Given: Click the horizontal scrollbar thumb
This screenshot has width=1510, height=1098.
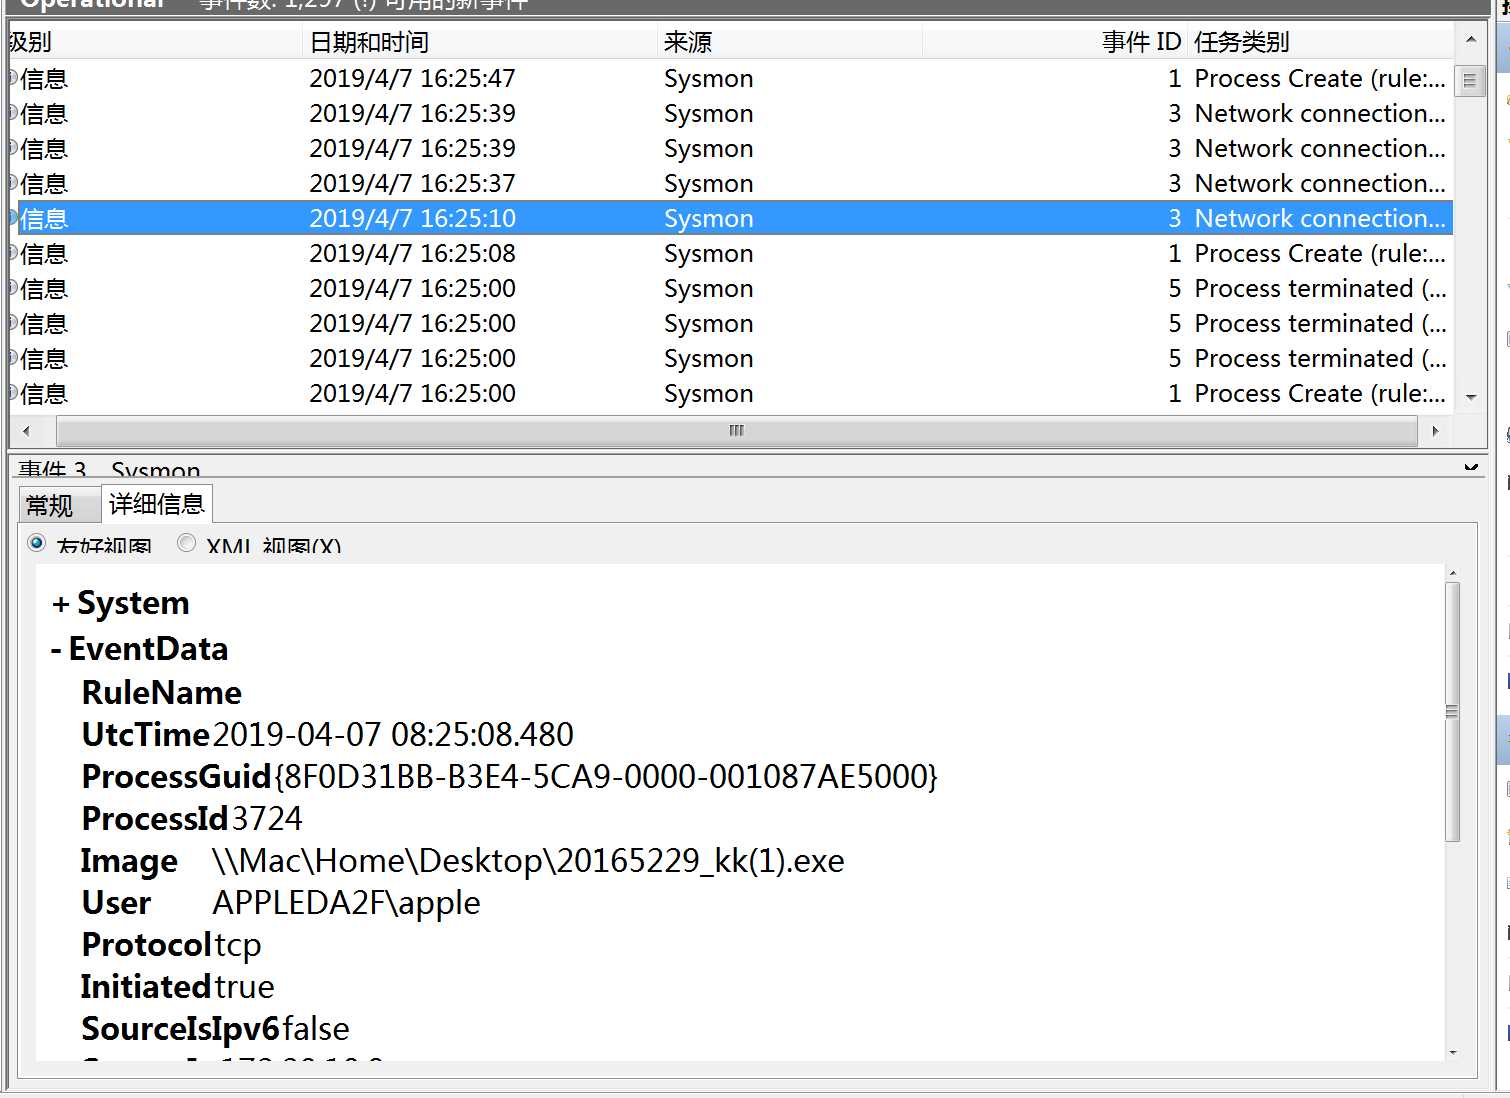Looking at the screenshot, I should tap(737, 431).
